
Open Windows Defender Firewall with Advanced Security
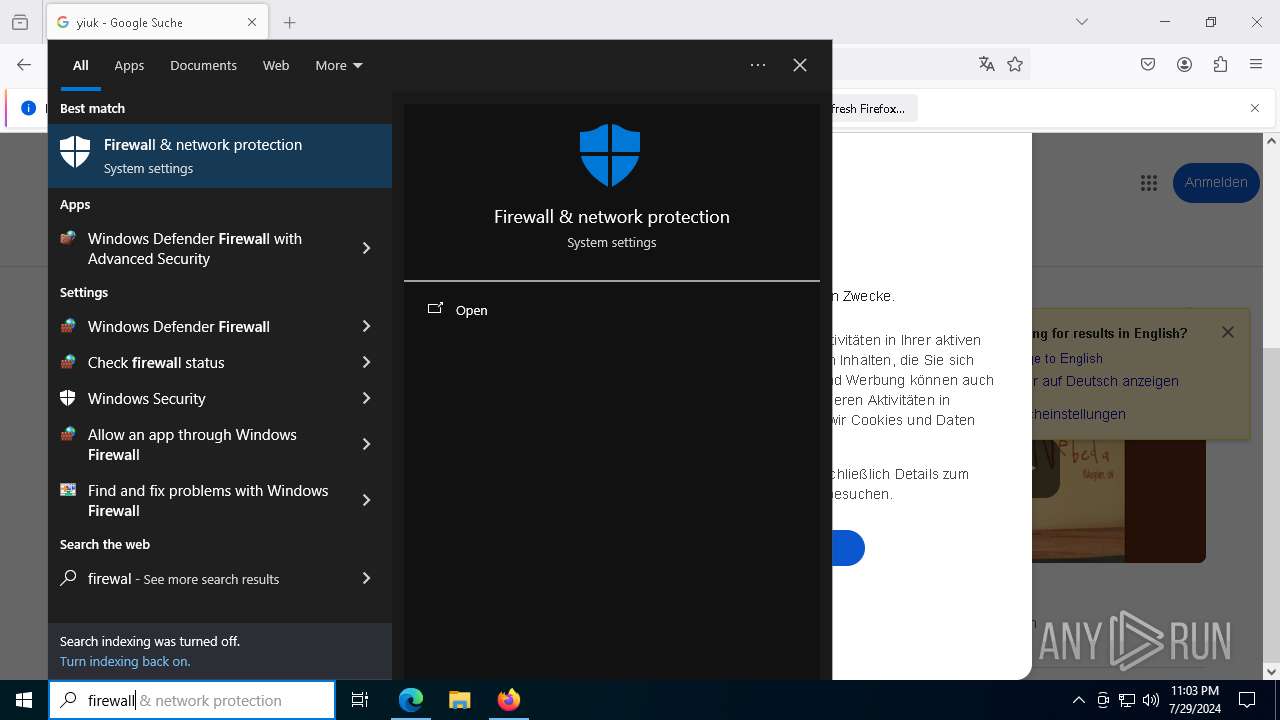click(x=194, y=248)
